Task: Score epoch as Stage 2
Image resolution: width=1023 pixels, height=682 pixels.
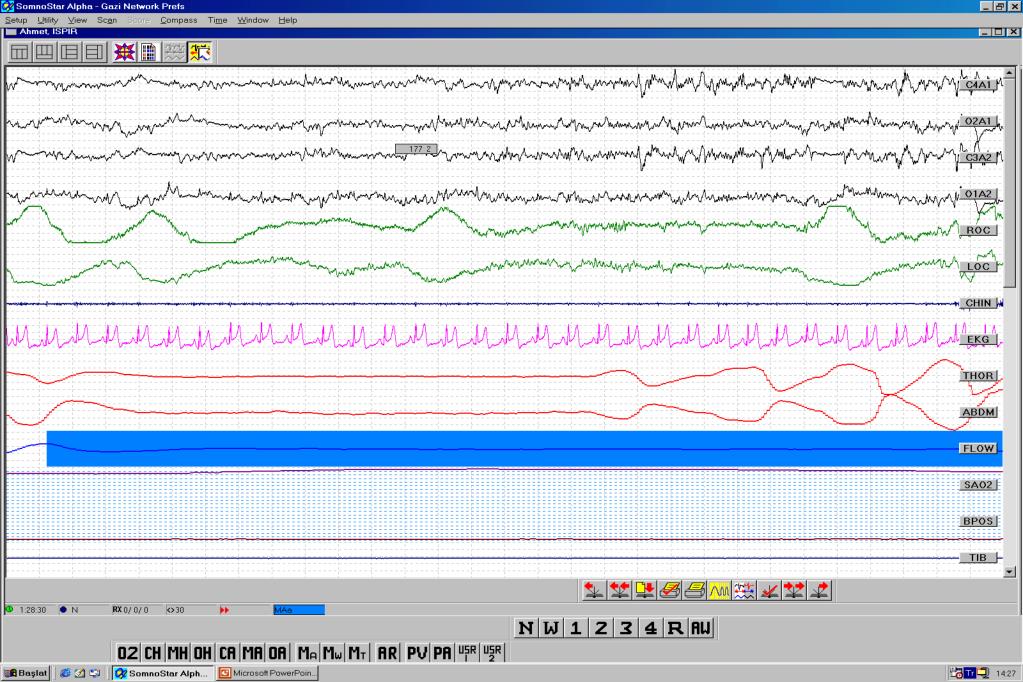Action: (x=600, y=628)
